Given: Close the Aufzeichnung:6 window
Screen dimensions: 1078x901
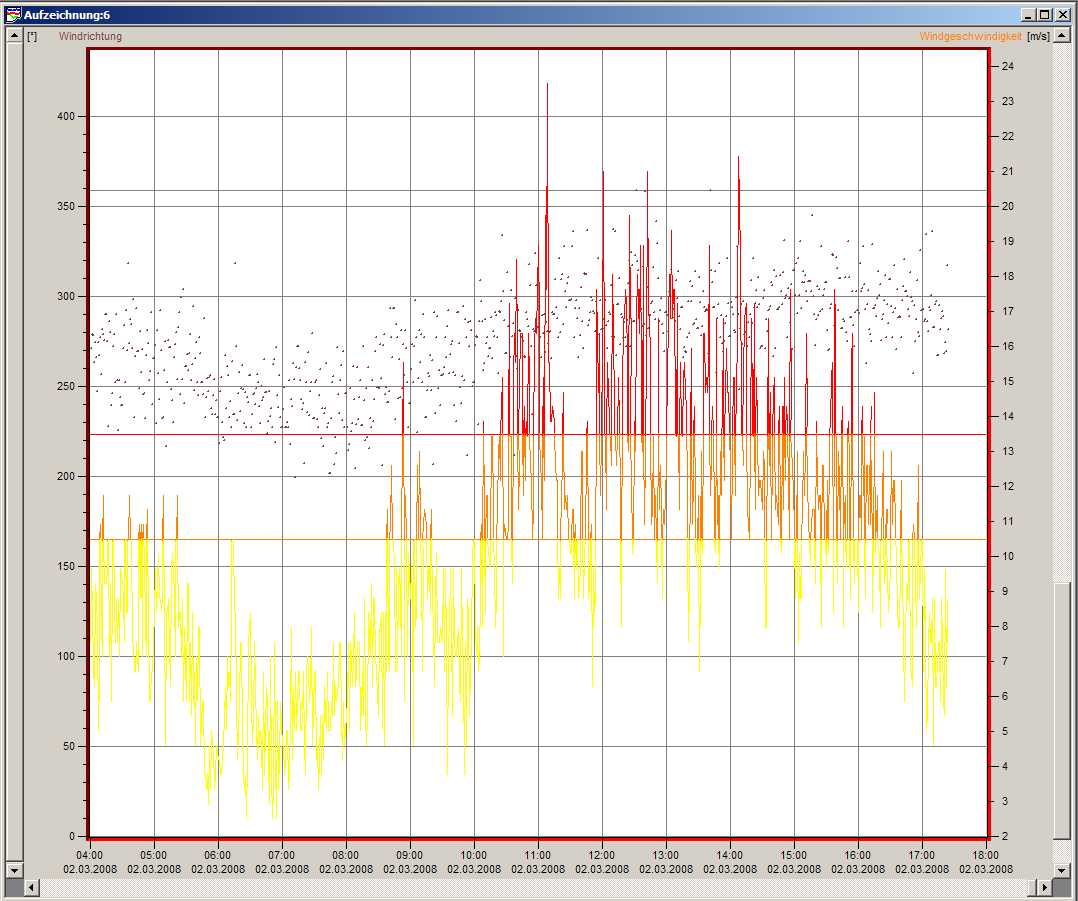Looking at the screenshot, I should click(1062, 15).
